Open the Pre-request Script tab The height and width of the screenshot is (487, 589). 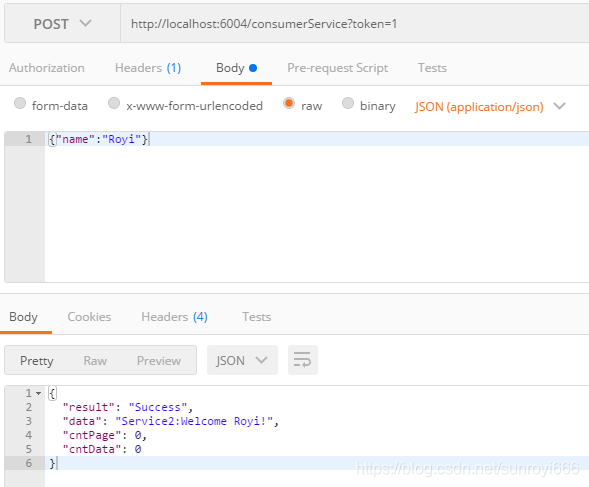coord(337,68)
